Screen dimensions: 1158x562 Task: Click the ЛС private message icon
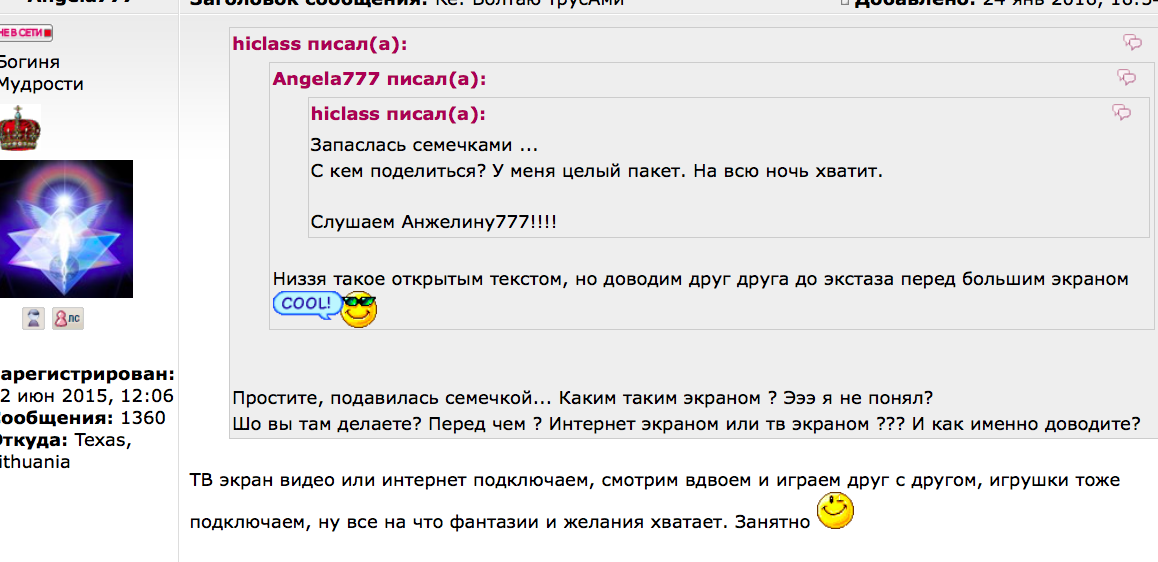click(x=68, y=318)
